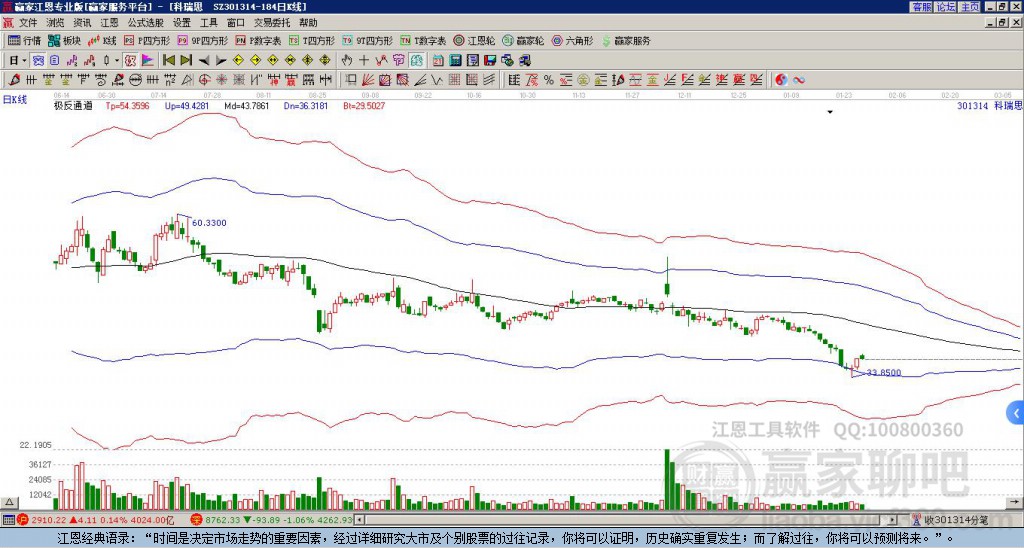Open the 板块 sector view

(64, 40)
